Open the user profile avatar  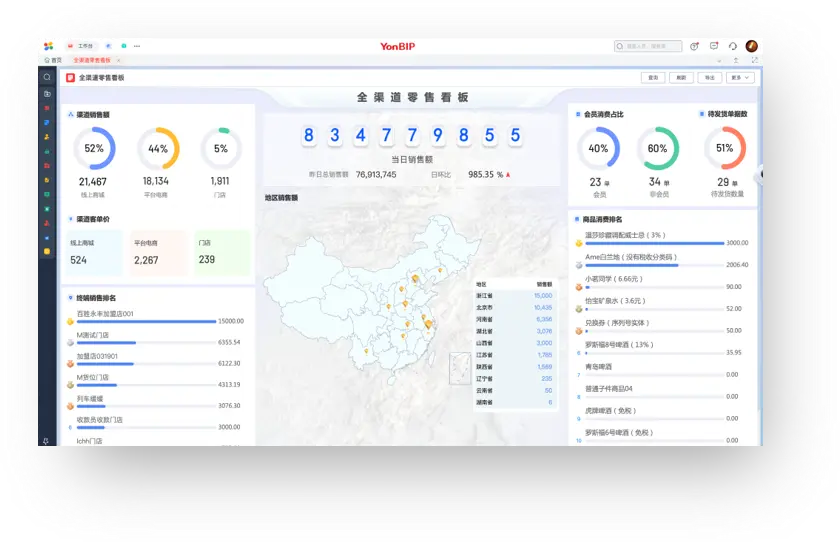coord(751,46)
